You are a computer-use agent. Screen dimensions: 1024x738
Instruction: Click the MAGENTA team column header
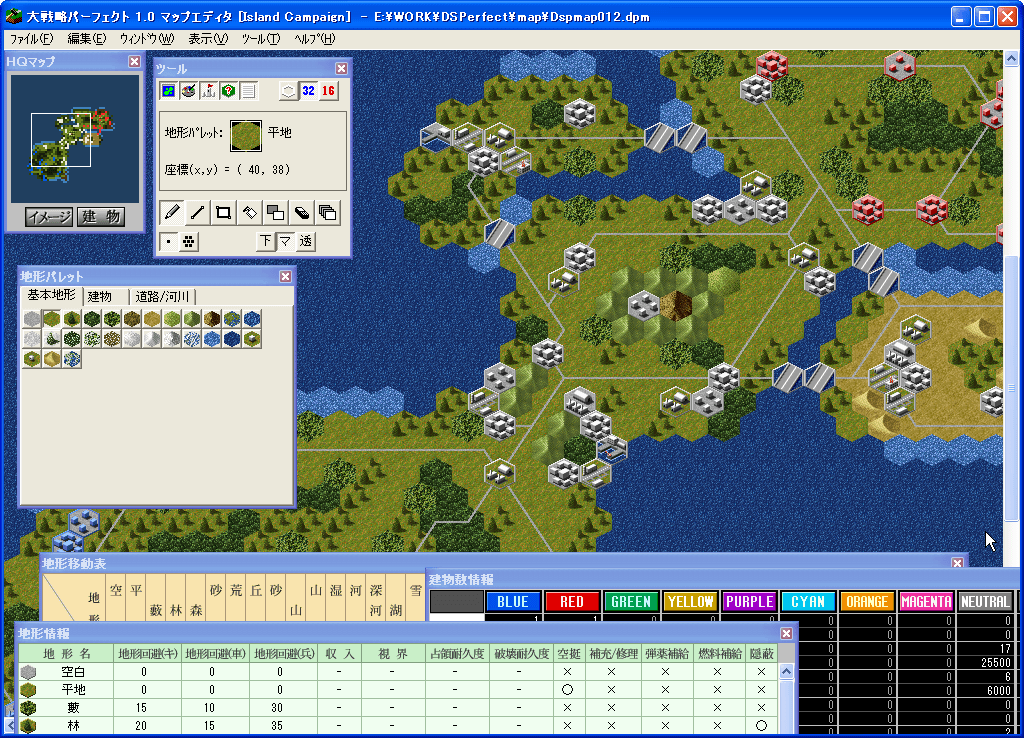[926, 602]
